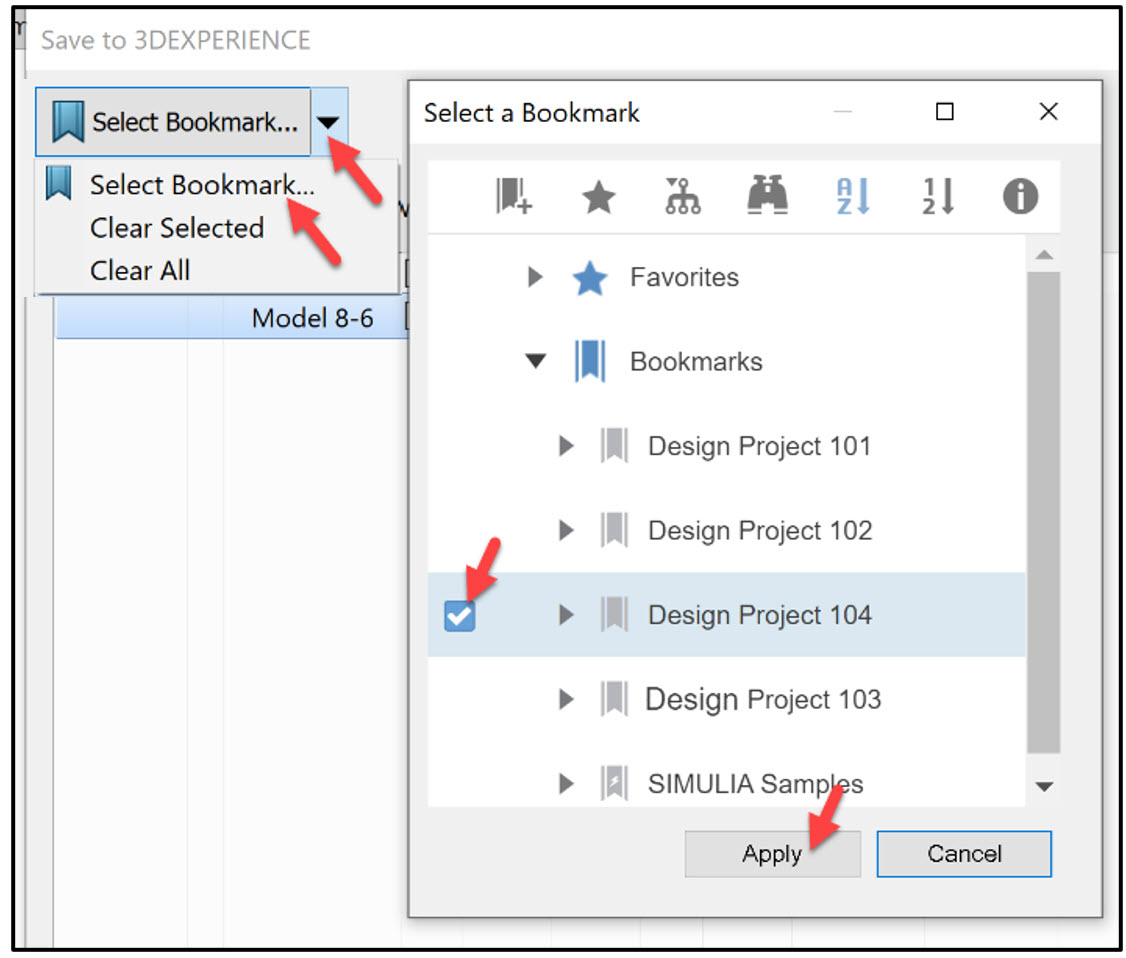Click the Cancel button
The width and height of the screenshot is (1126, 958).
[x=963, y=853]
